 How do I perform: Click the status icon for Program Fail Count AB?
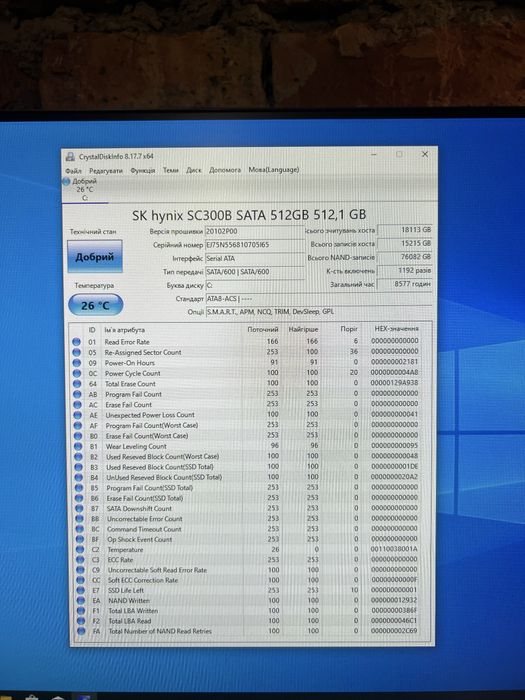[x=77, y=394]
